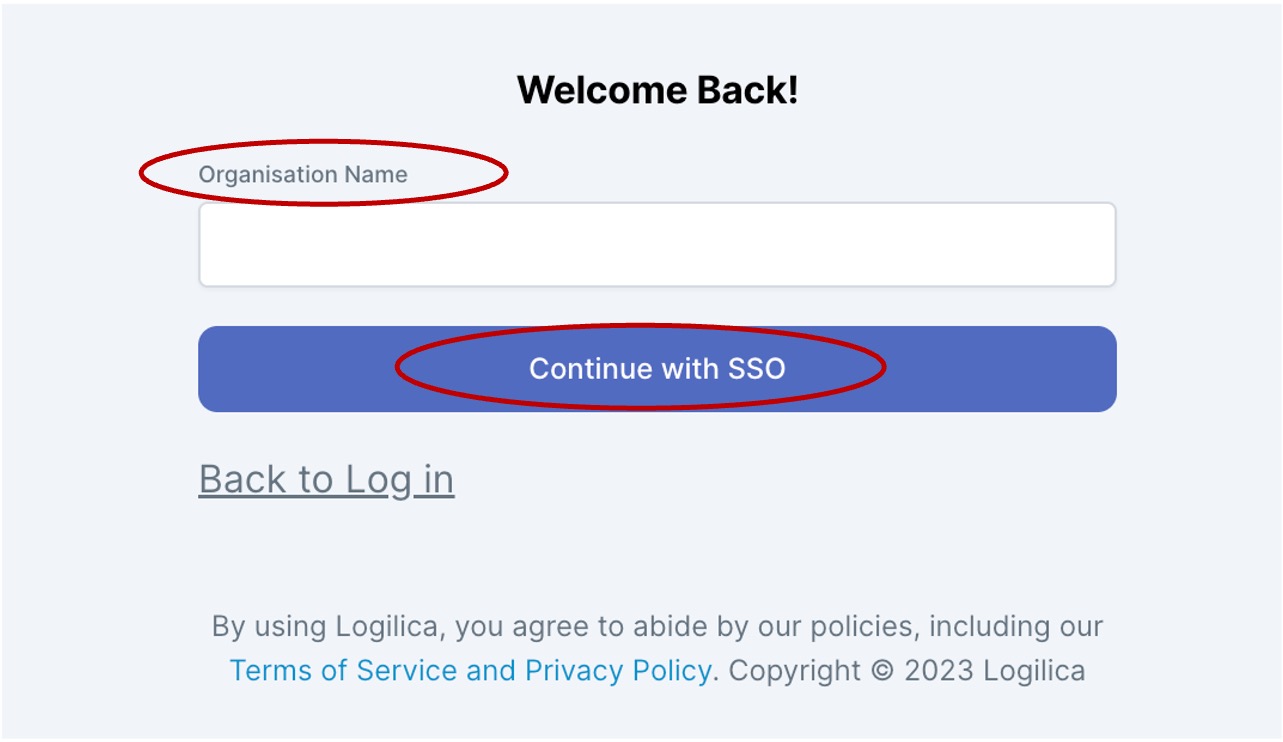Screen dimensions: 1283x742
Task: Click the 'Copyright © 2023 Logilica' text
Action: coord(906,670)
